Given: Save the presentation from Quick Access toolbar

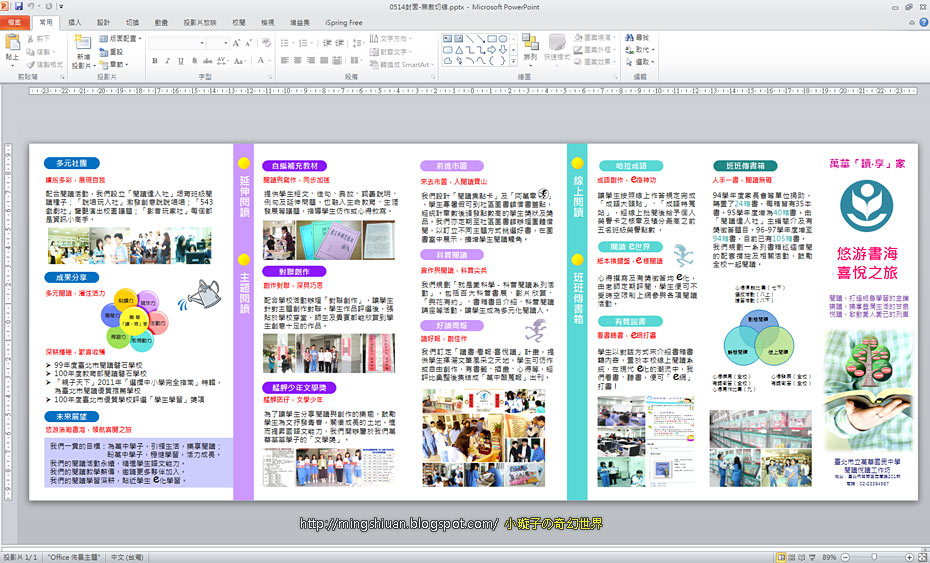Looking at the screenshot, I should pos(18,7).
